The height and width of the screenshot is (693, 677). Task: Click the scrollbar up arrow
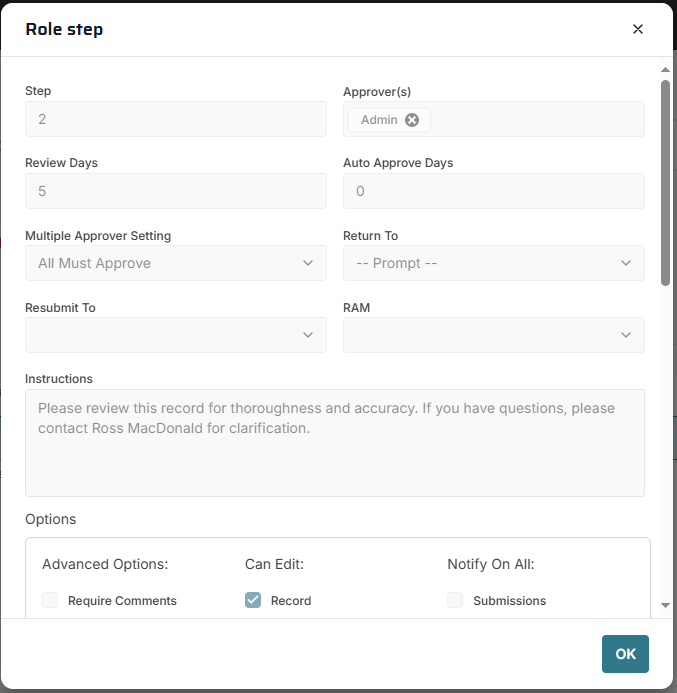point(665,70)
